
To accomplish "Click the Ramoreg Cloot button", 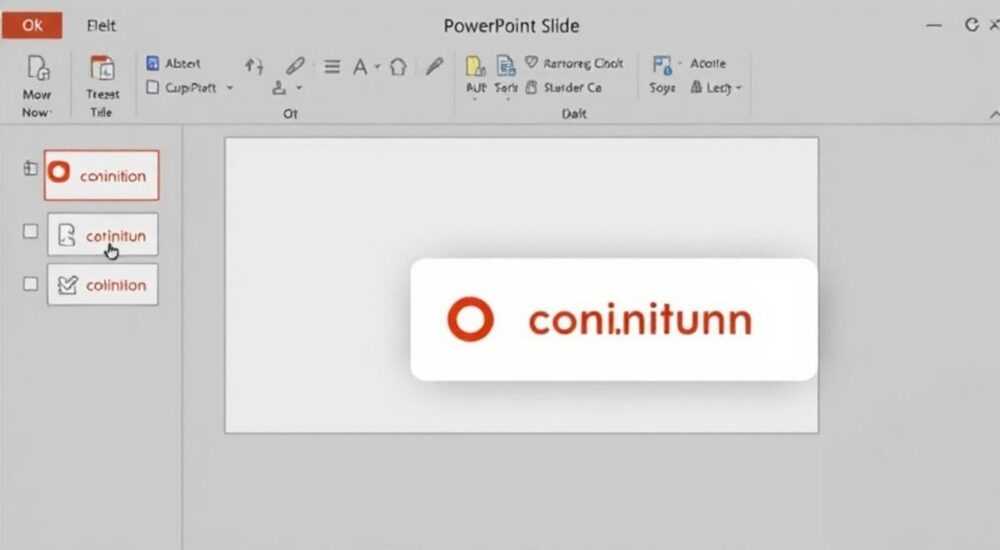I will (574, 63).
